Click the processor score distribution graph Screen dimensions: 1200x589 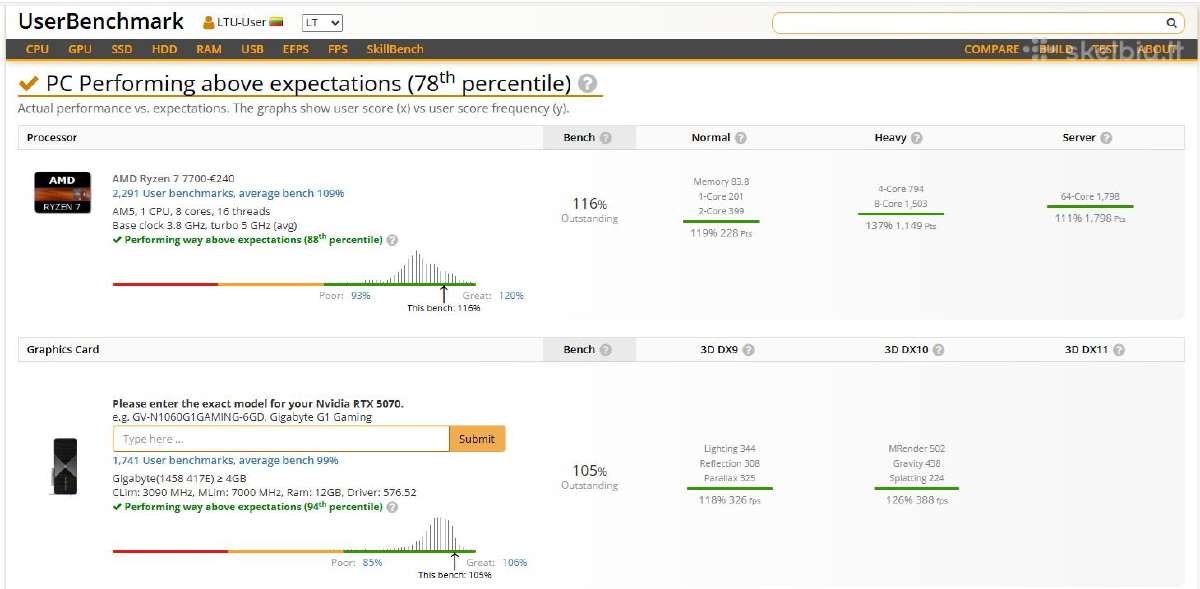click(x=294, y=270)
